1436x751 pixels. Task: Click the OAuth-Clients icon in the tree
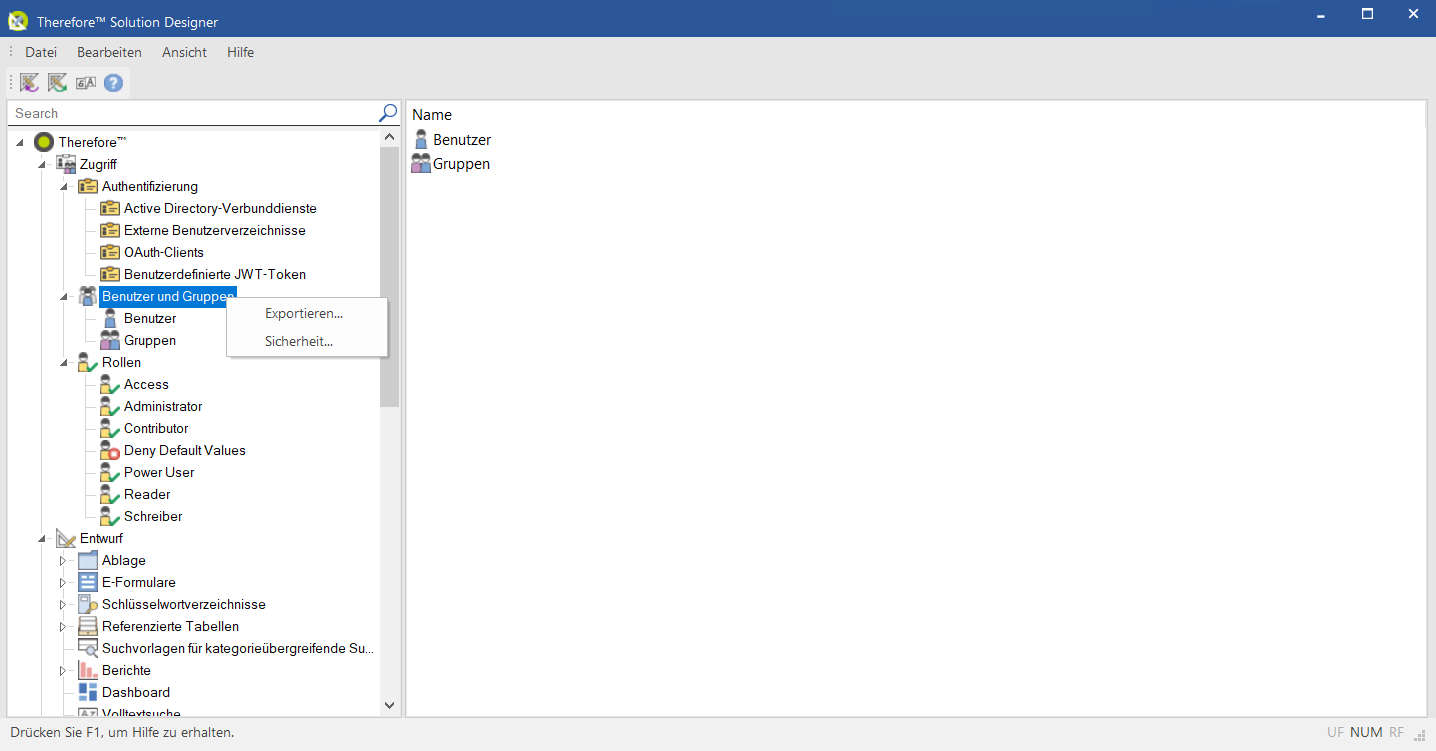click(110, 252)
